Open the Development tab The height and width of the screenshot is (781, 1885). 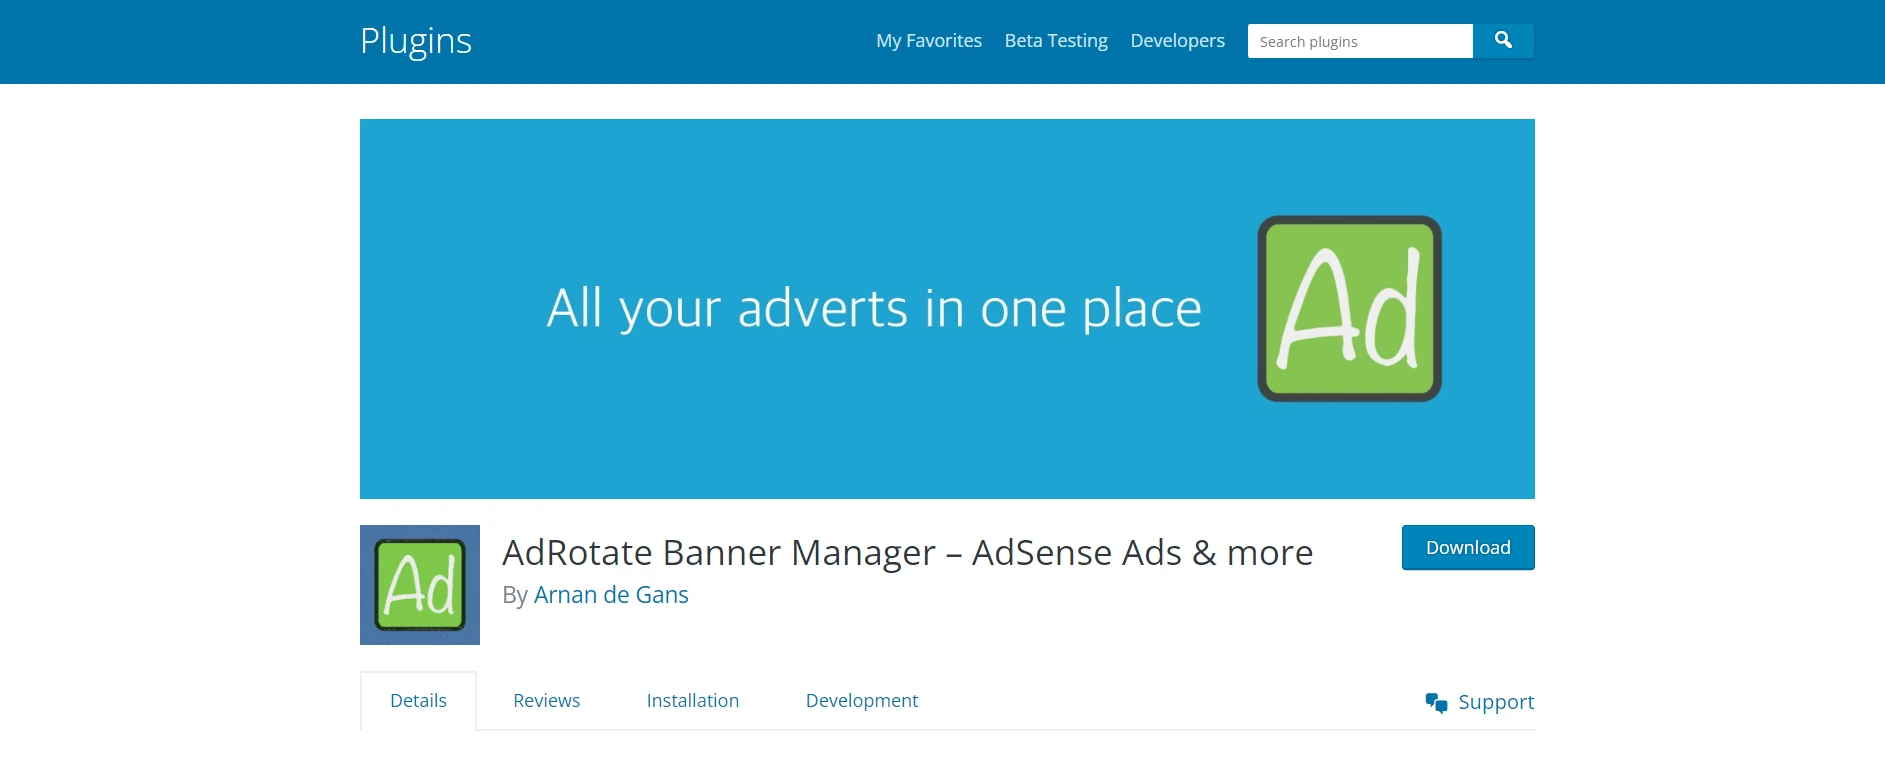(x=862, y=701)
